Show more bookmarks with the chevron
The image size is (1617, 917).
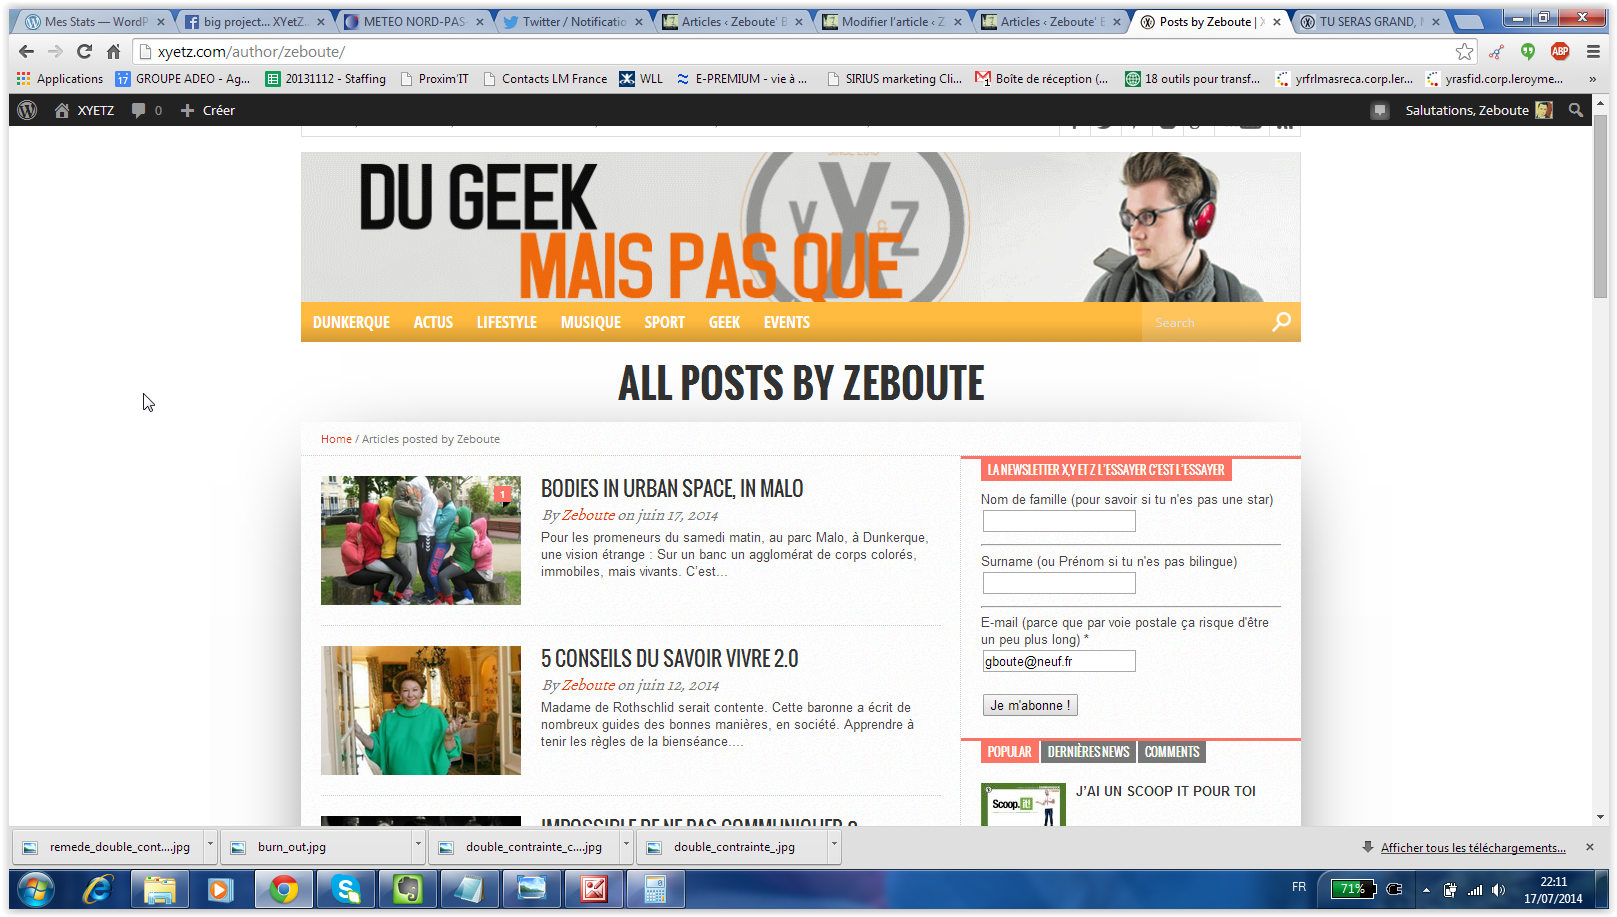pos(1593,79)
